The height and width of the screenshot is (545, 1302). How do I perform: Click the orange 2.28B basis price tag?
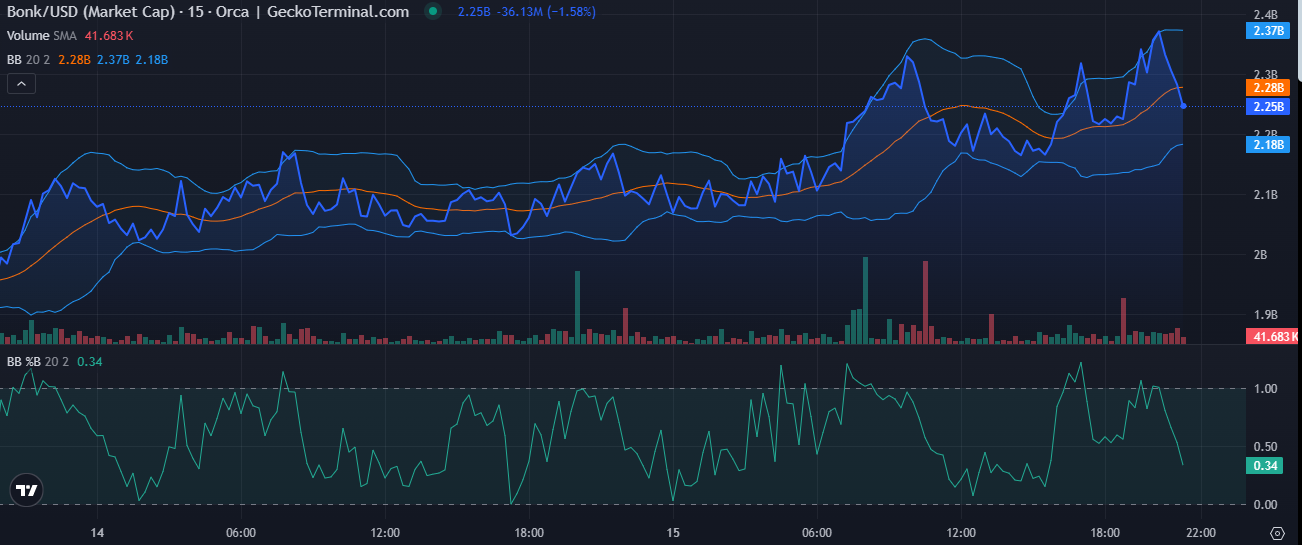1268,88
